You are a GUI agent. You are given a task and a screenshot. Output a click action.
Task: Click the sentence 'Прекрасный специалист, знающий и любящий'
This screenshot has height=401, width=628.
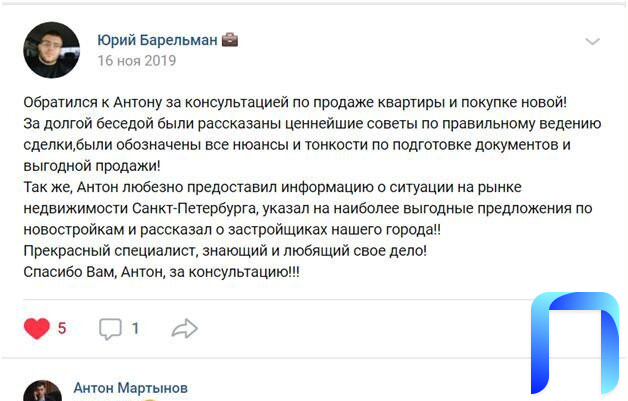pyautogui.click(x=225, y=251)
